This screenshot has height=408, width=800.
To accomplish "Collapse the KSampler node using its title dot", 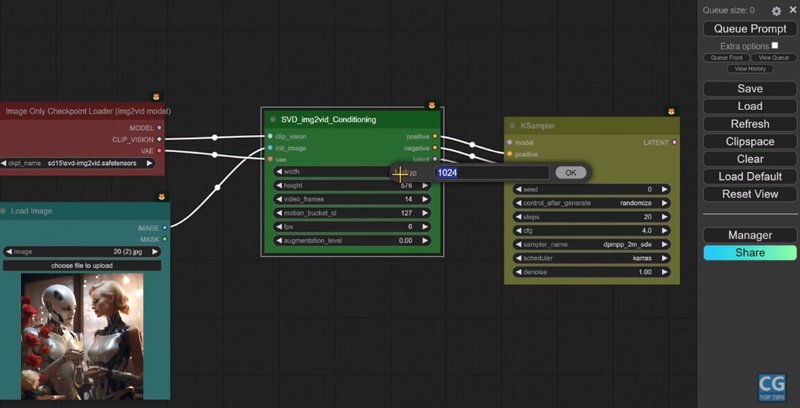I will (512, 126).
